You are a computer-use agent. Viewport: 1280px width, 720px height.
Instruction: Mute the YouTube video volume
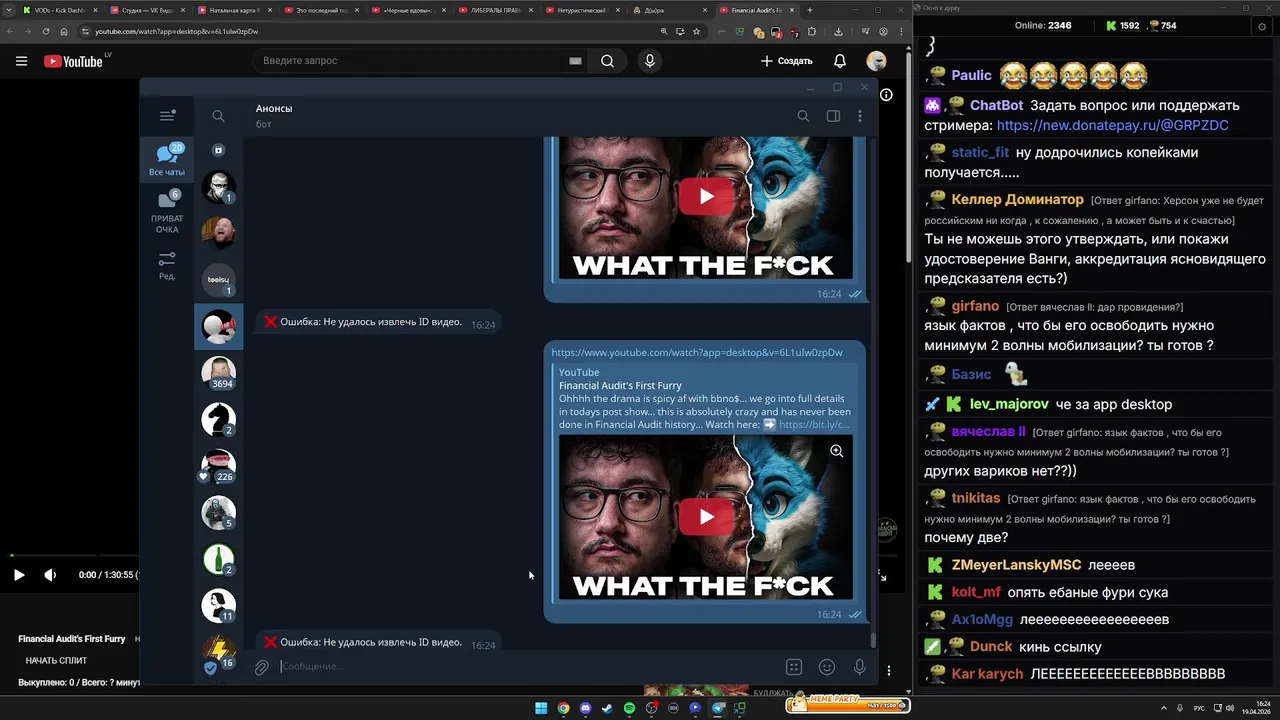click(50, 575)
